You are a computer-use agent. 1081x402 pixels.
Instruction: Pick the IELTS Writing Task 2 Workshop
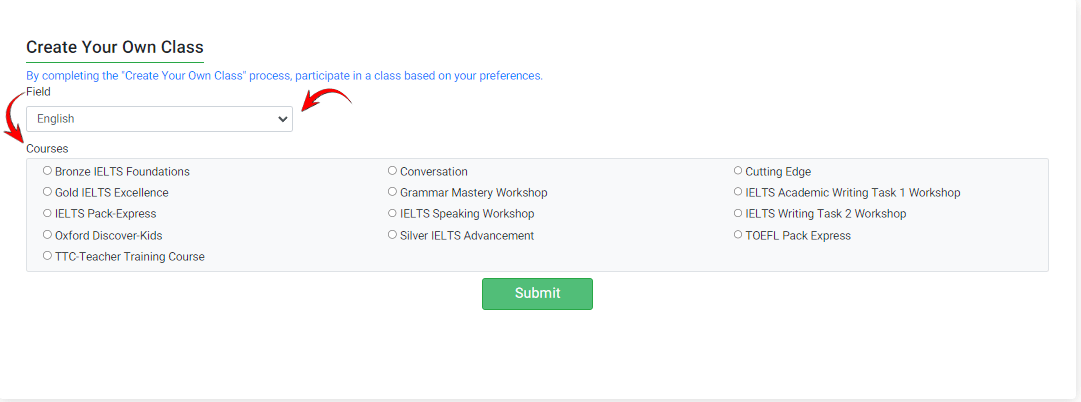click(738, 213)
